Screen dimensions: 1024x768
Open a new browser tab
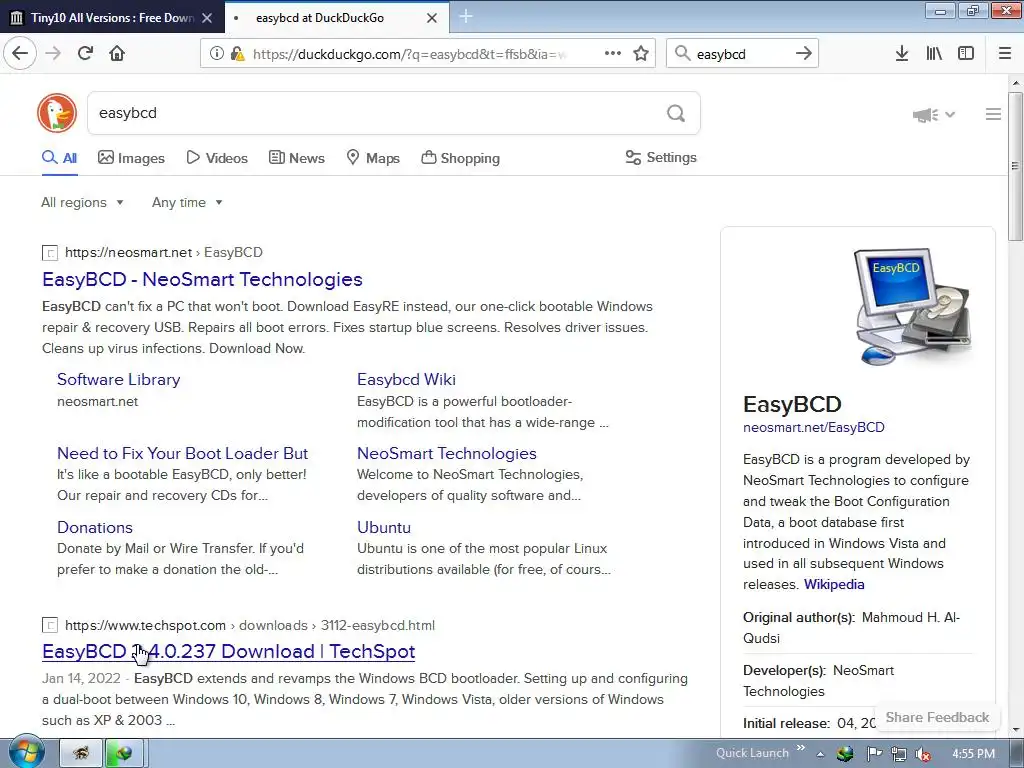tap(466, 16)
